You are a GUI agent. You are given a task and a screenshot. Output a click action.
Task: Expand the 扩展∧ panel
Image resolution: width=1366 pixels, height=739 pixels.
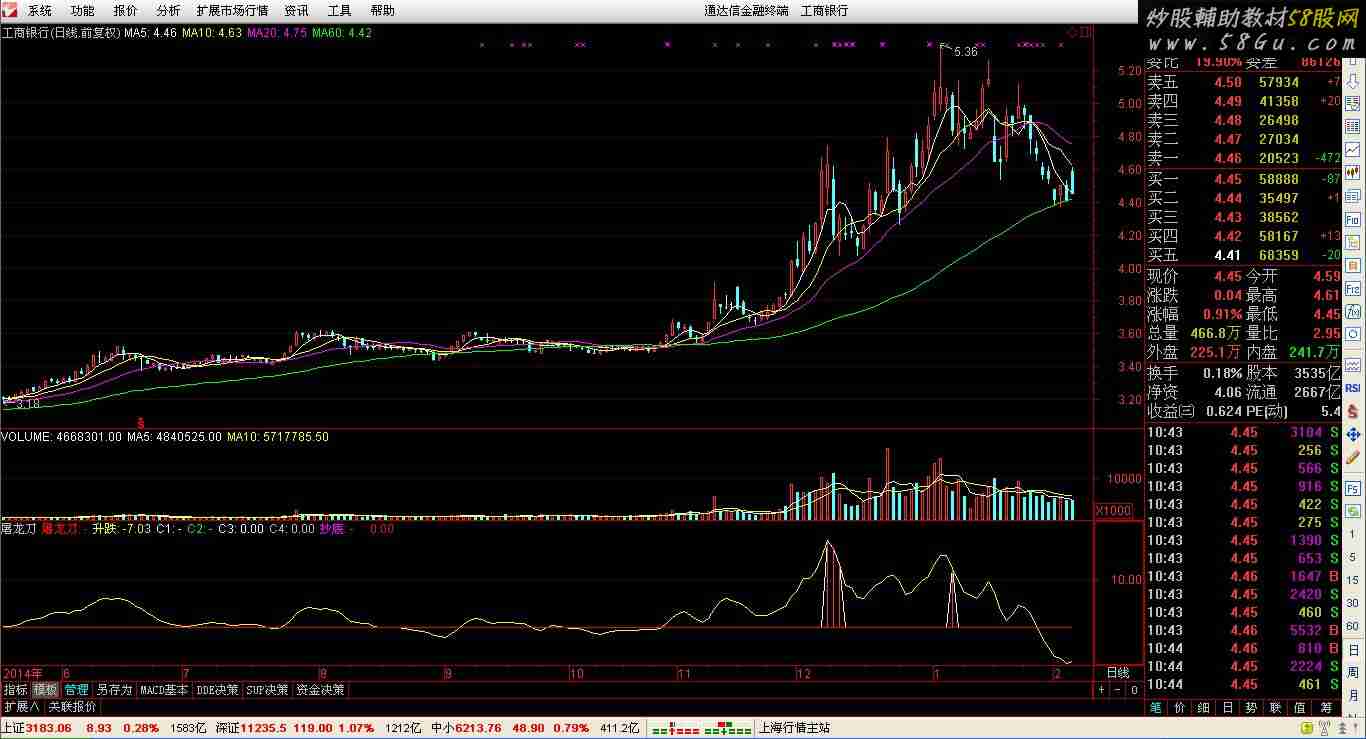click(22, 706)
